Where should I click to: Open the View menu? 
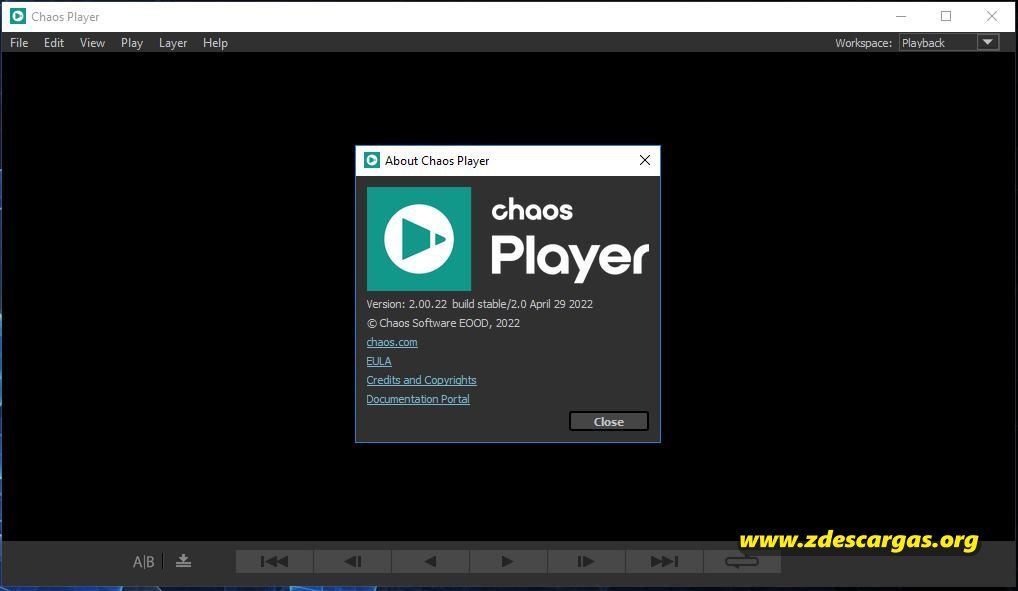[x=92, y=43]
